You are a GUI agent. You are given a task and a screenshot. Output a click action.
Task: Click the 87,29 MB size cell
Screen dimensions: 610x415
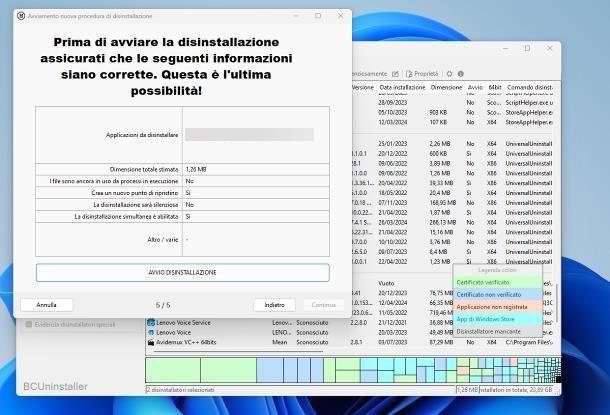441,342
